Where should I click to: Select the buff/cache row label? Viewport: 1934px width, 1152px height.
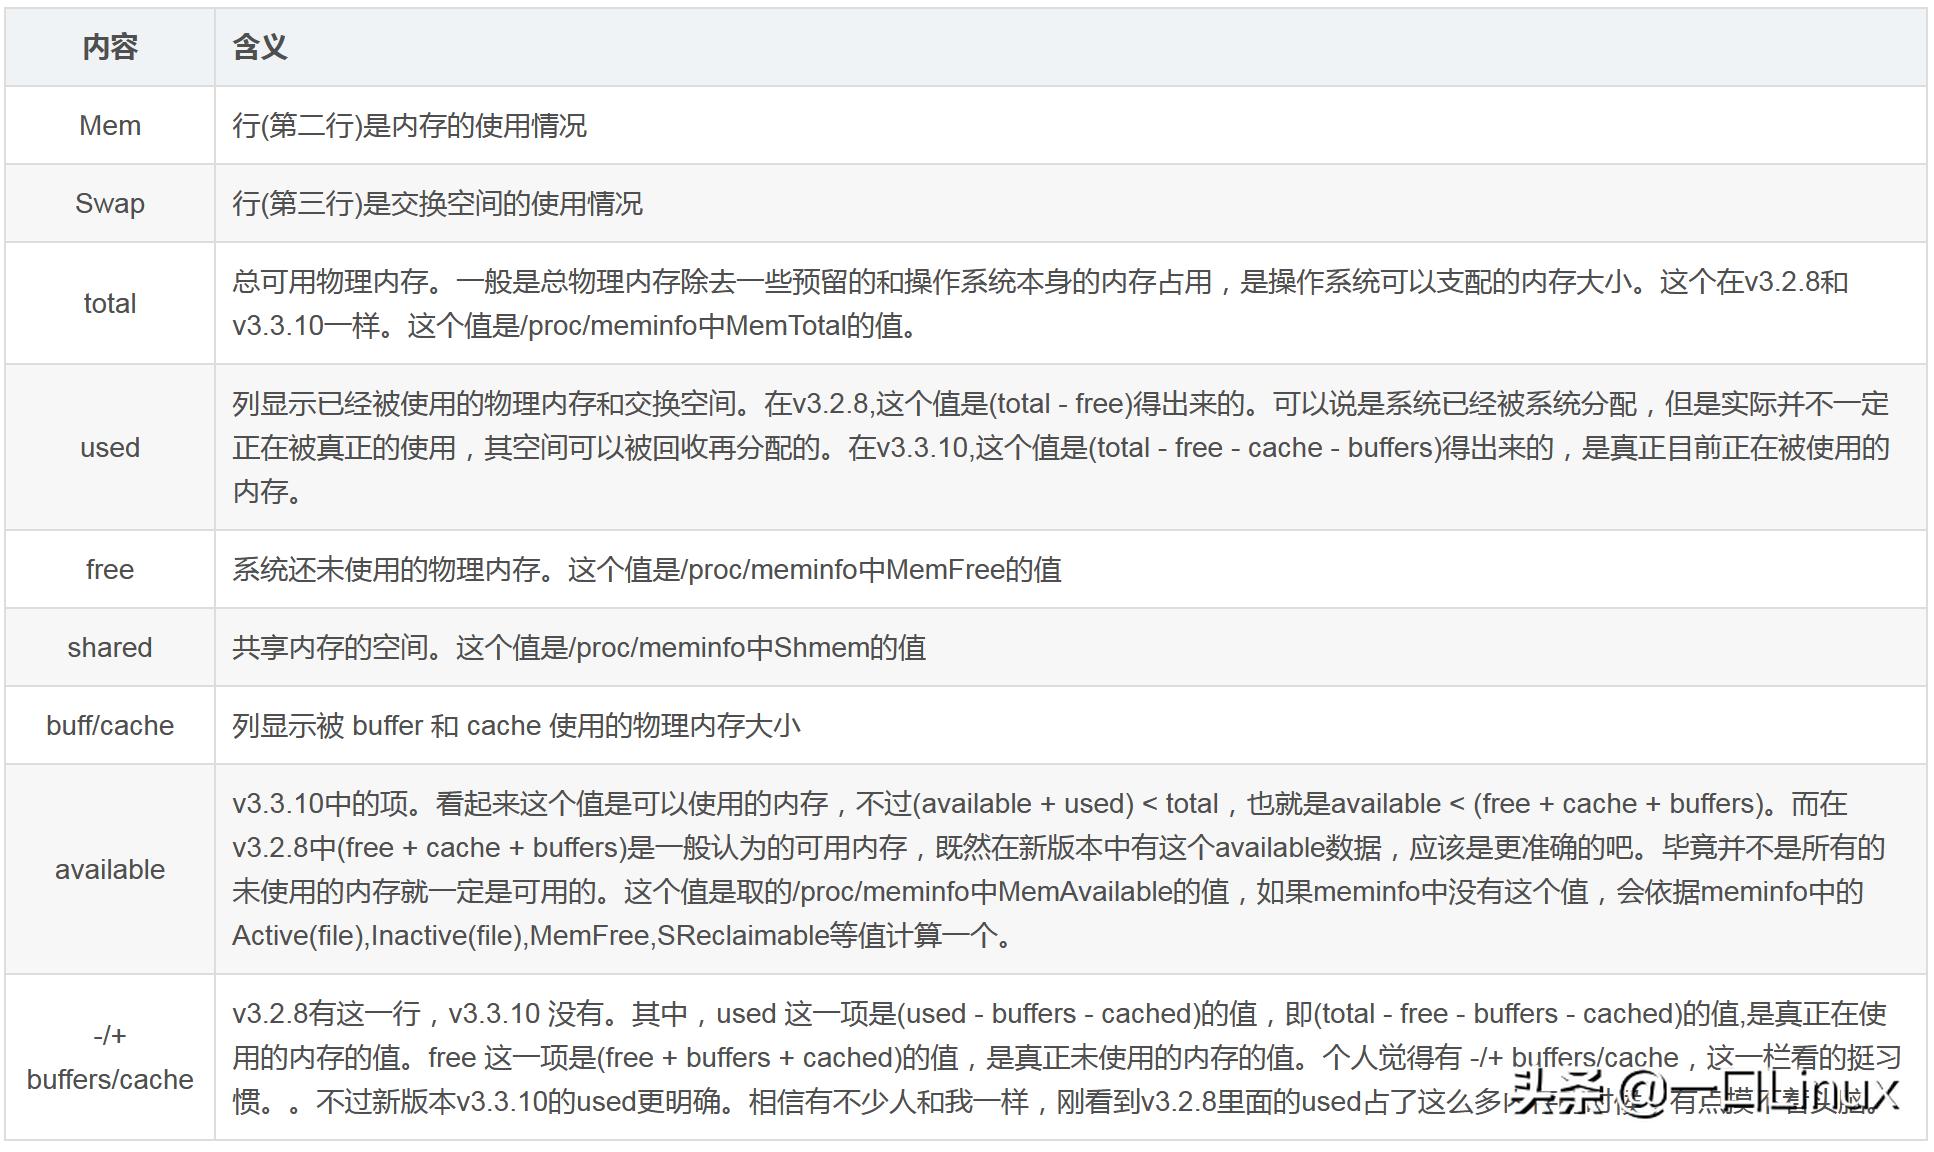point(110,725)
